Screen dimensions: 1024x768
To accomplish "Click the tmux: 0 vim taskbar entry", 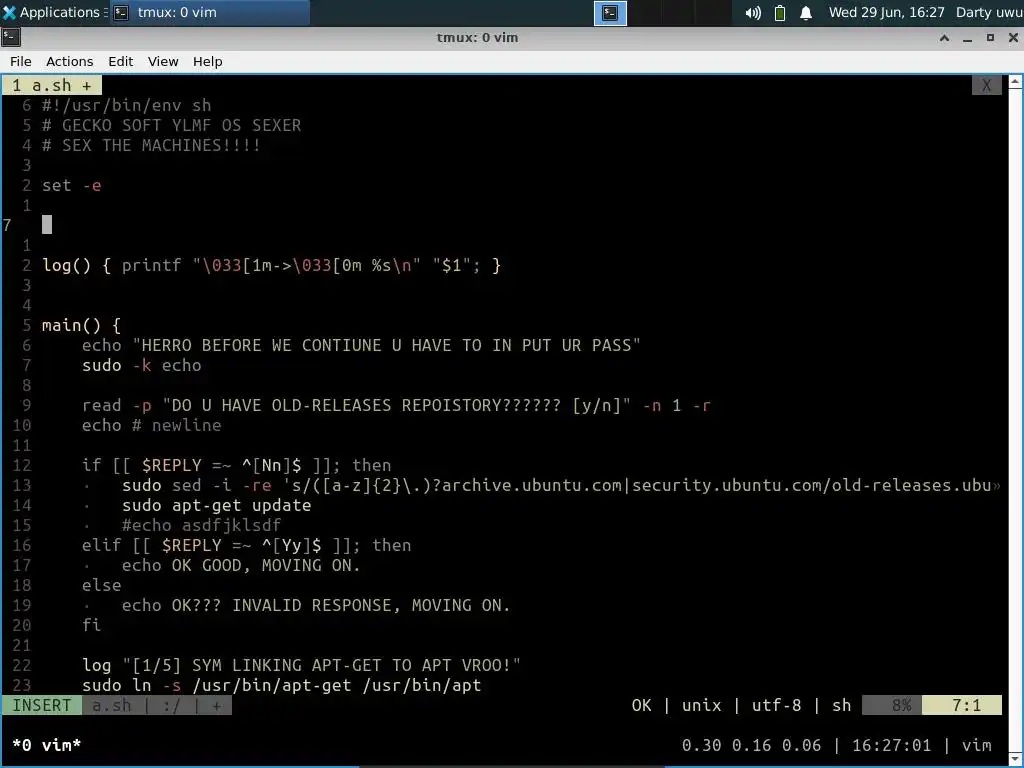I will [x=209, y=12].
